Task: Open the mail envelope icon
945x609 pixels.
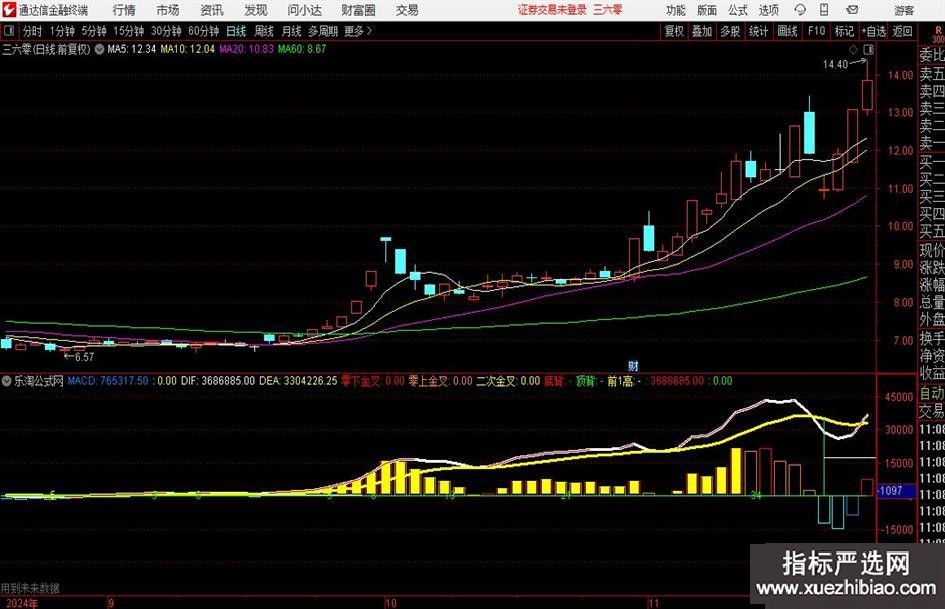Action: (x=852, y=10)
